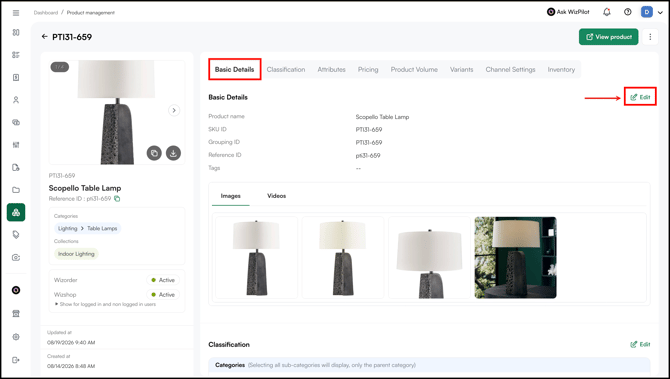Open the Attributes tab
The height and width of the screenshot is (379, 670).
(331, 69)
